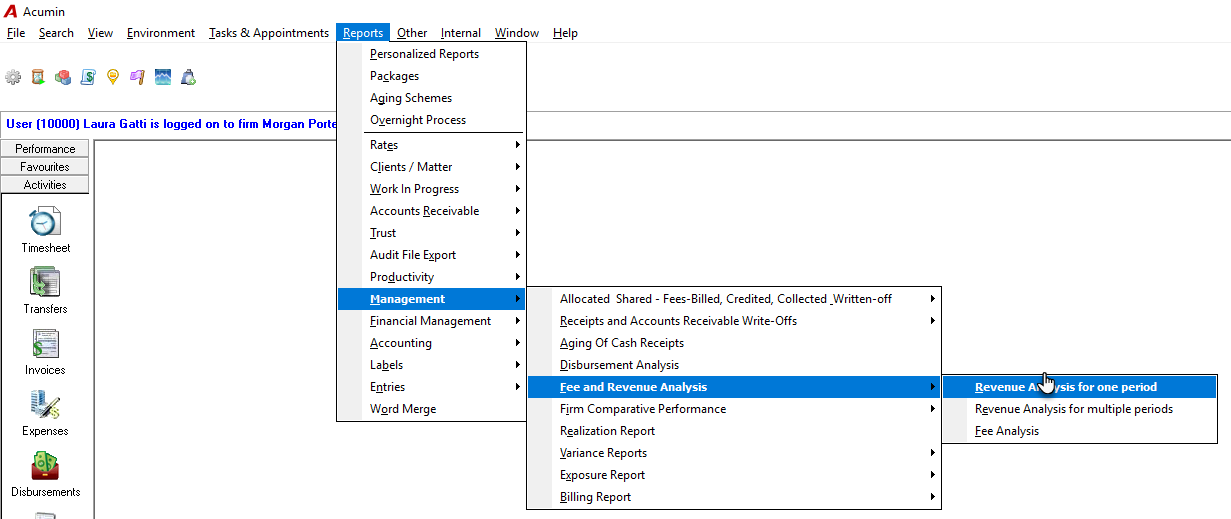Open the Window menu
The height and width of the screenshot is (519, 1231).
[x=517, y=33]
